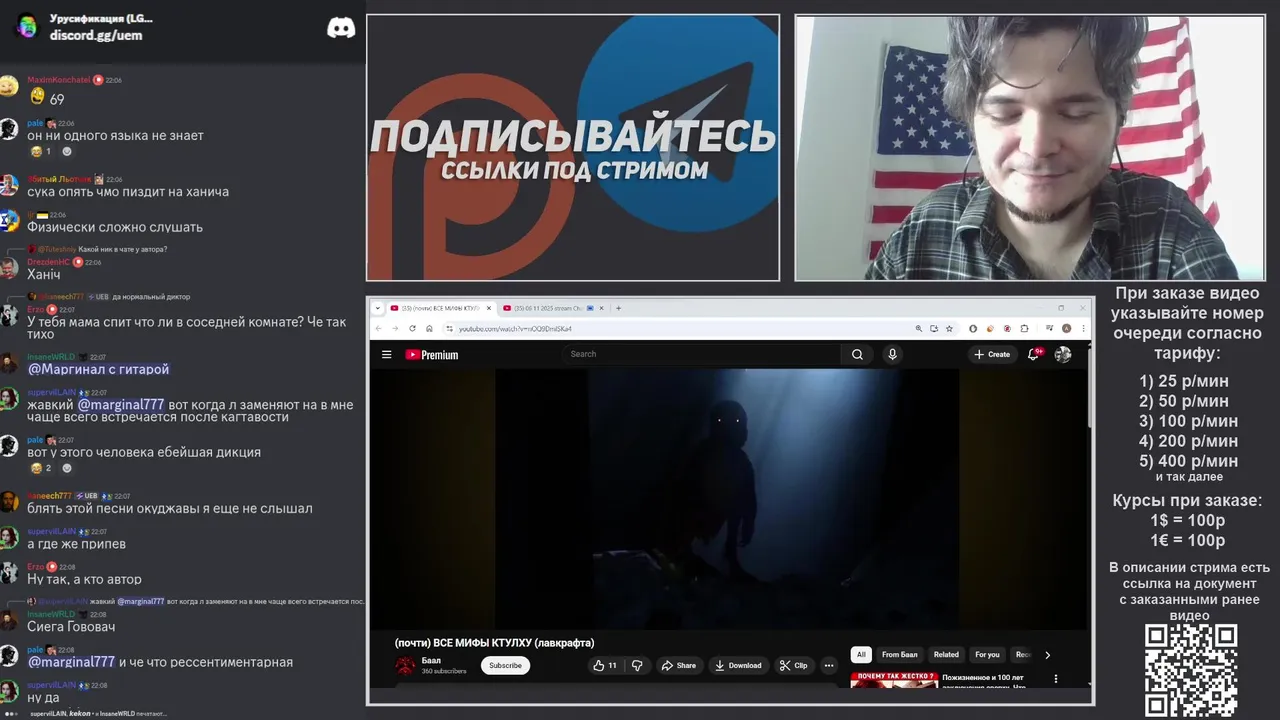Subscribe to the Баал channel

pos(505,665)
